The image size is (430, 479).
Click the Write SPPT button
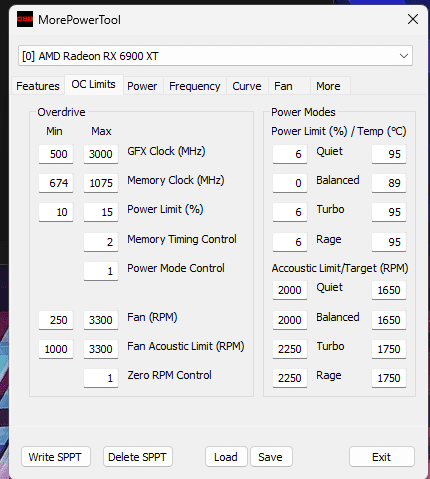pyautogui.click(x=56, y=457)
